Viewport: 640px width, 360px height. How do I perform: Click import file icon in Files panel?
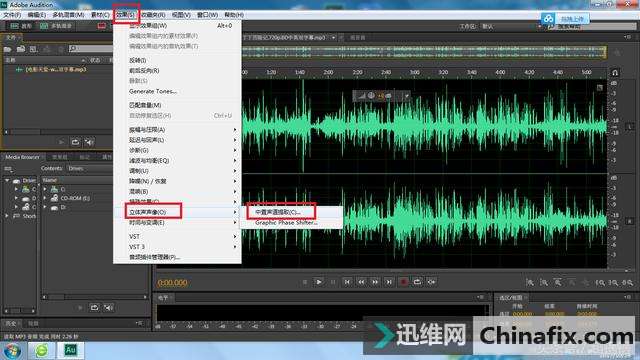(21, 49)
